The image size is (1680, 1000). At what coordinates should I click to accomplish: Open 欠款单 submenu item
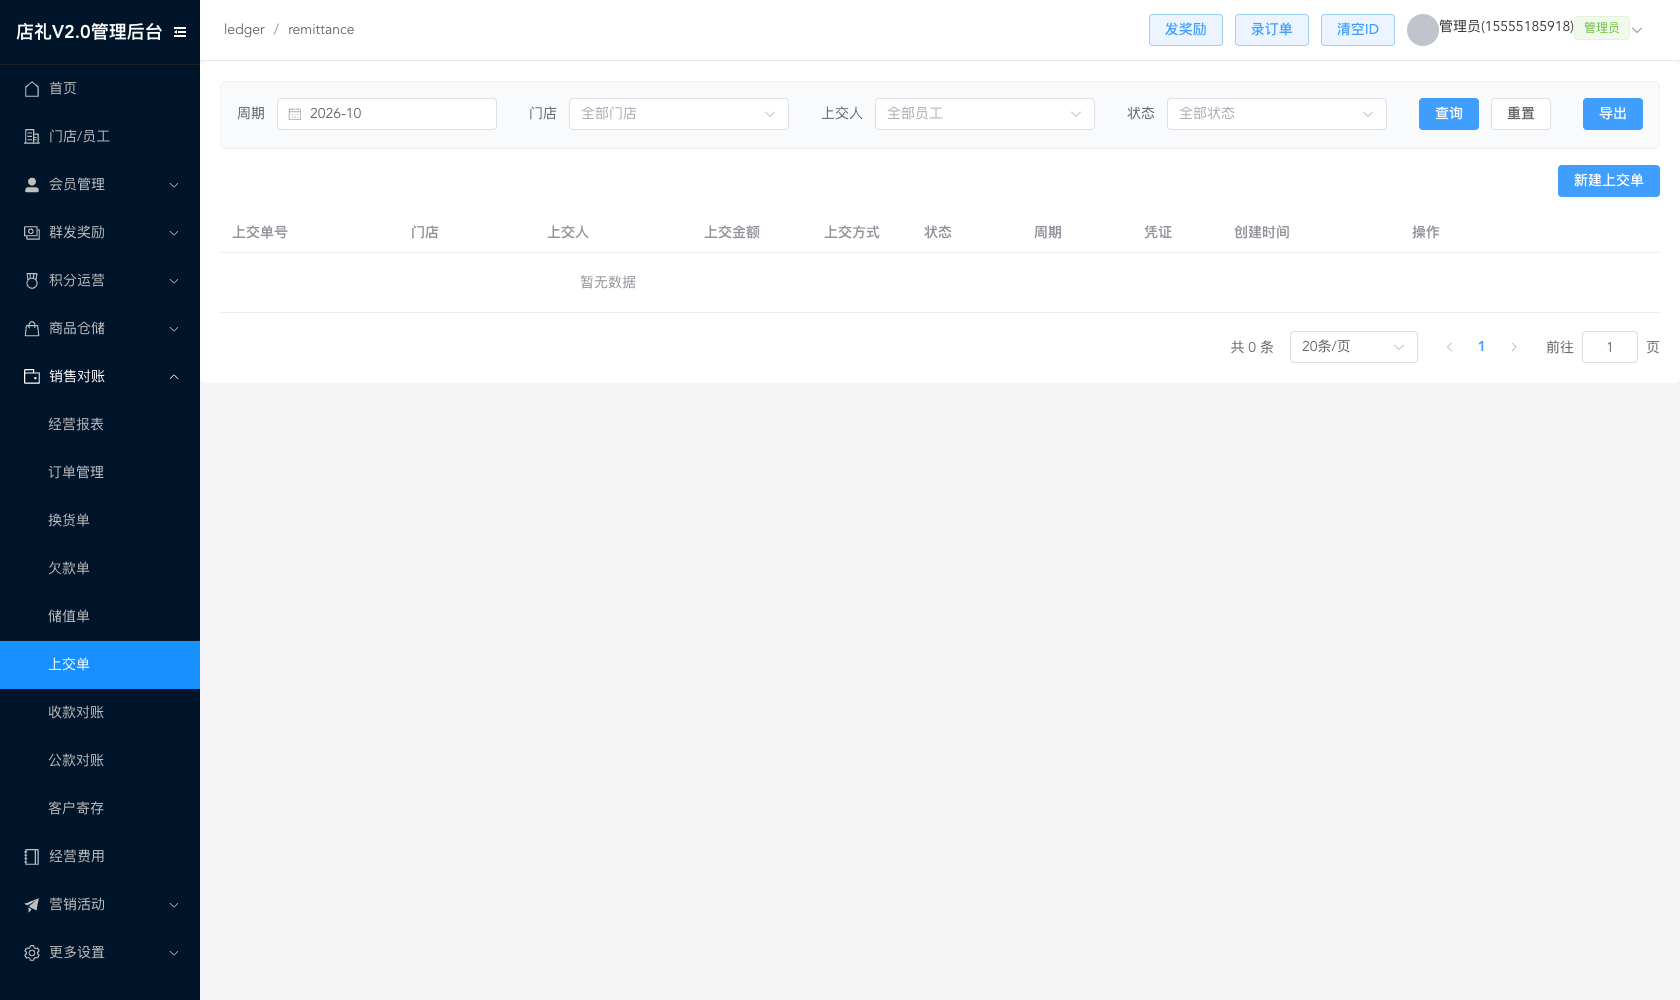point(100,569)
